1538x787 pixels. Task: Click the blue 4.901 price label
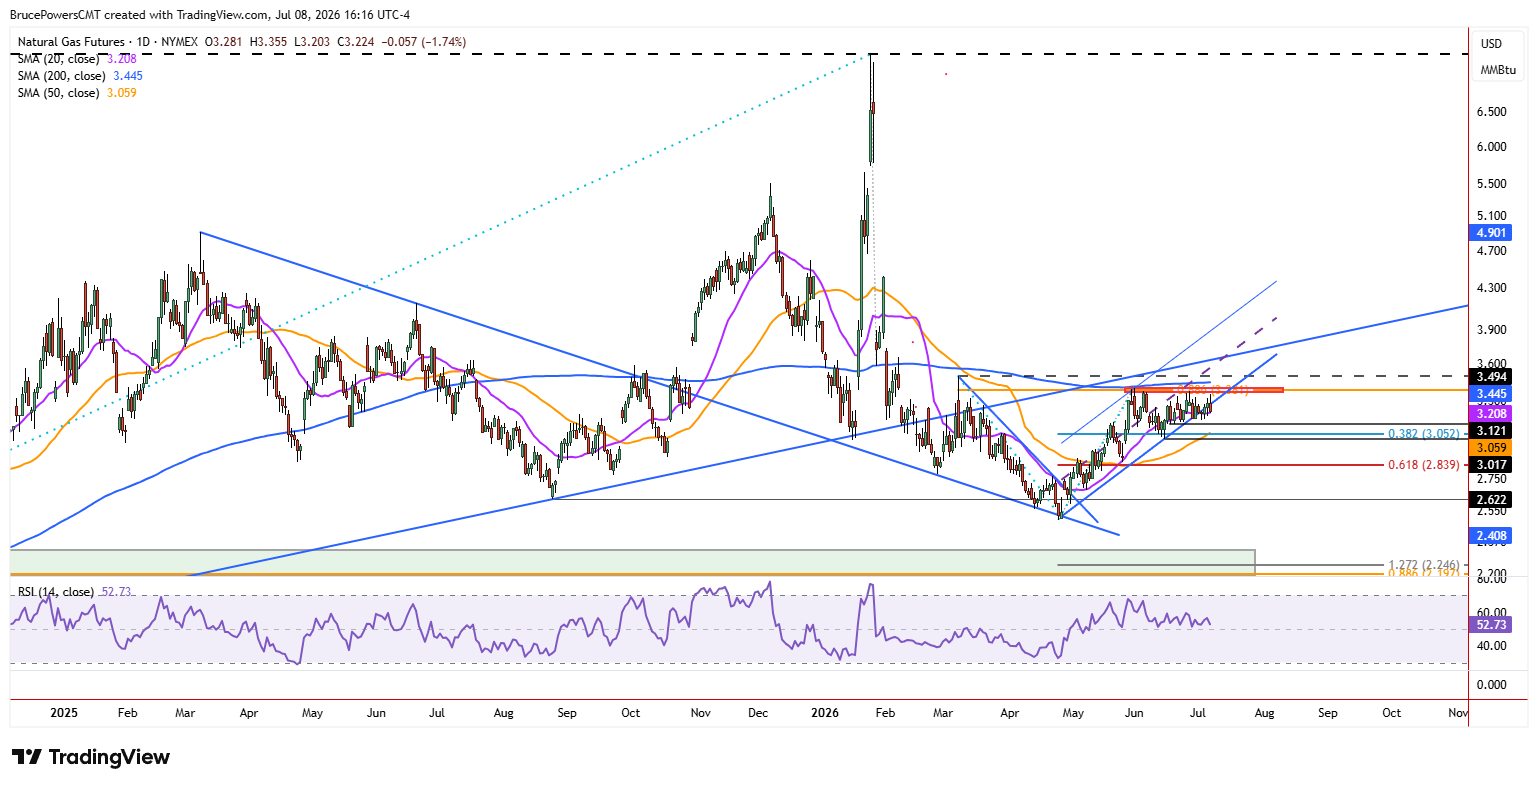(1491, 233)
